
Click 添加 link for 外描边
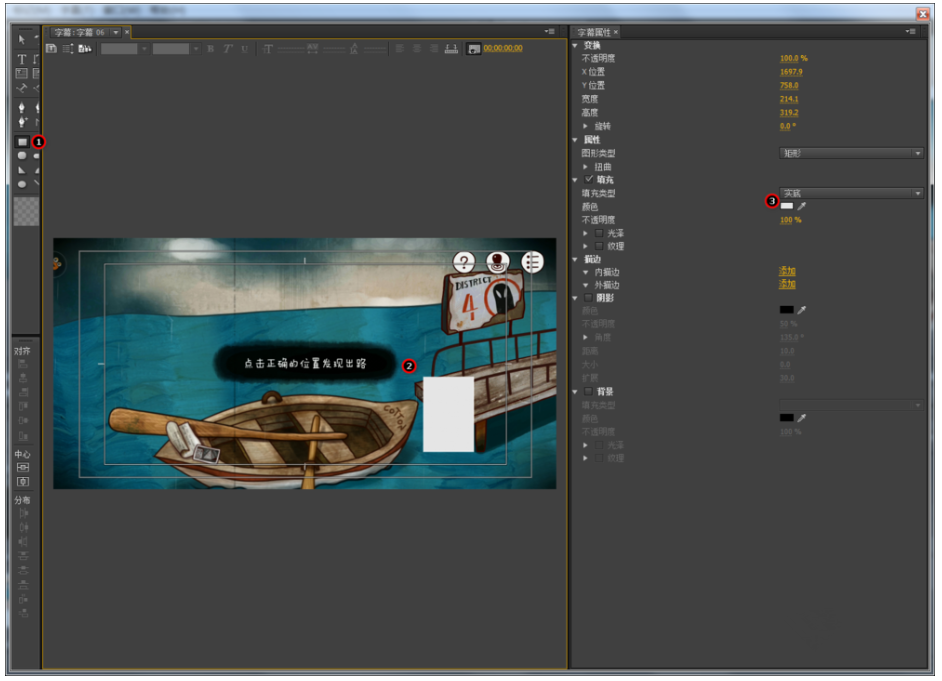tap(787, 284)
